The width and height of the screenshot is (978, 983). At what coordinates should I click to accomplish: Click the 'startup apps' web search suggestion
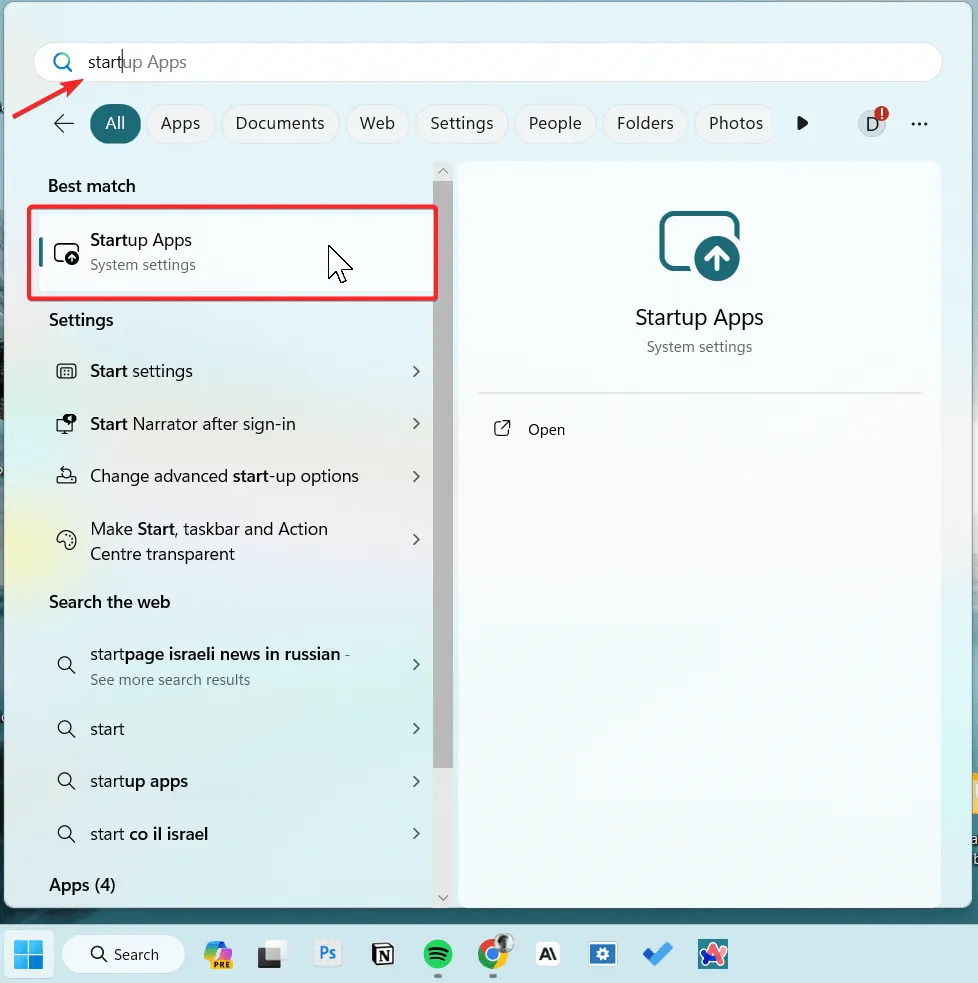click(x=234, y=781)
